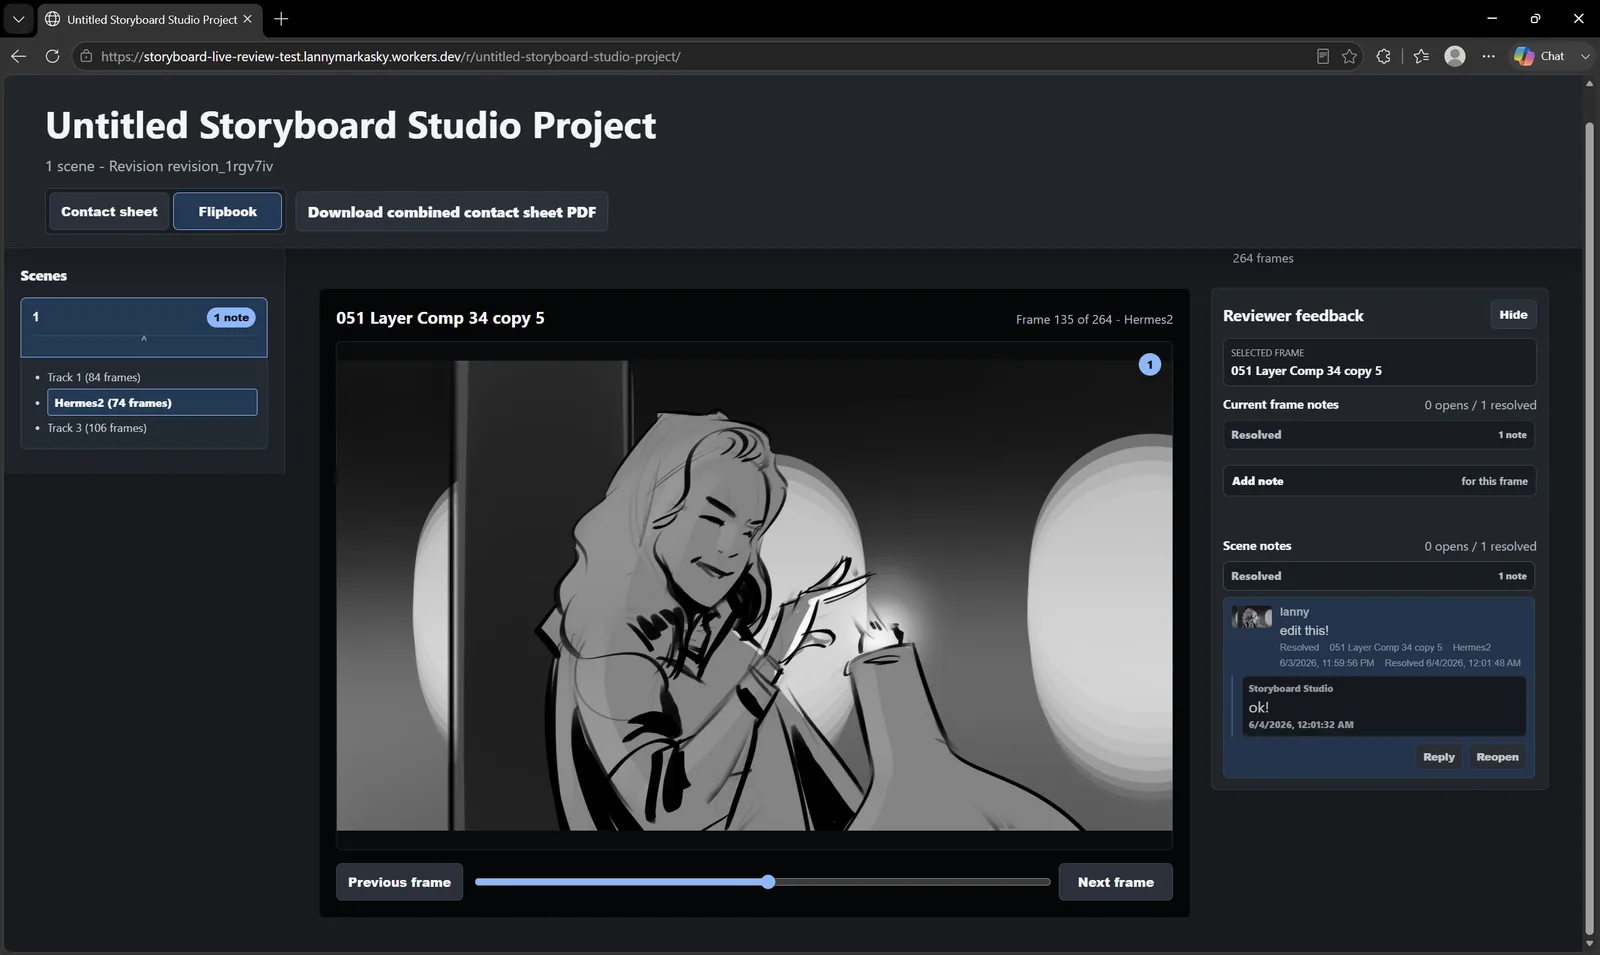Open the browser extensions icon
Viewport: 1600px width, 955px height.
pyautogui.click(x=1383, y=56)
